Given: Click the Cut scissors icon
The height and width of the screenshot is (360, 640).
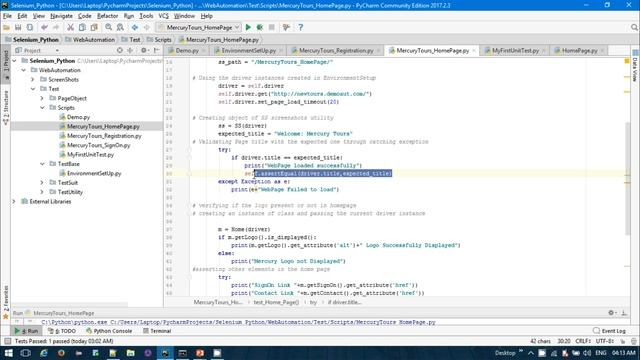Looking at the screenshot, I should [x=70, y=27].
